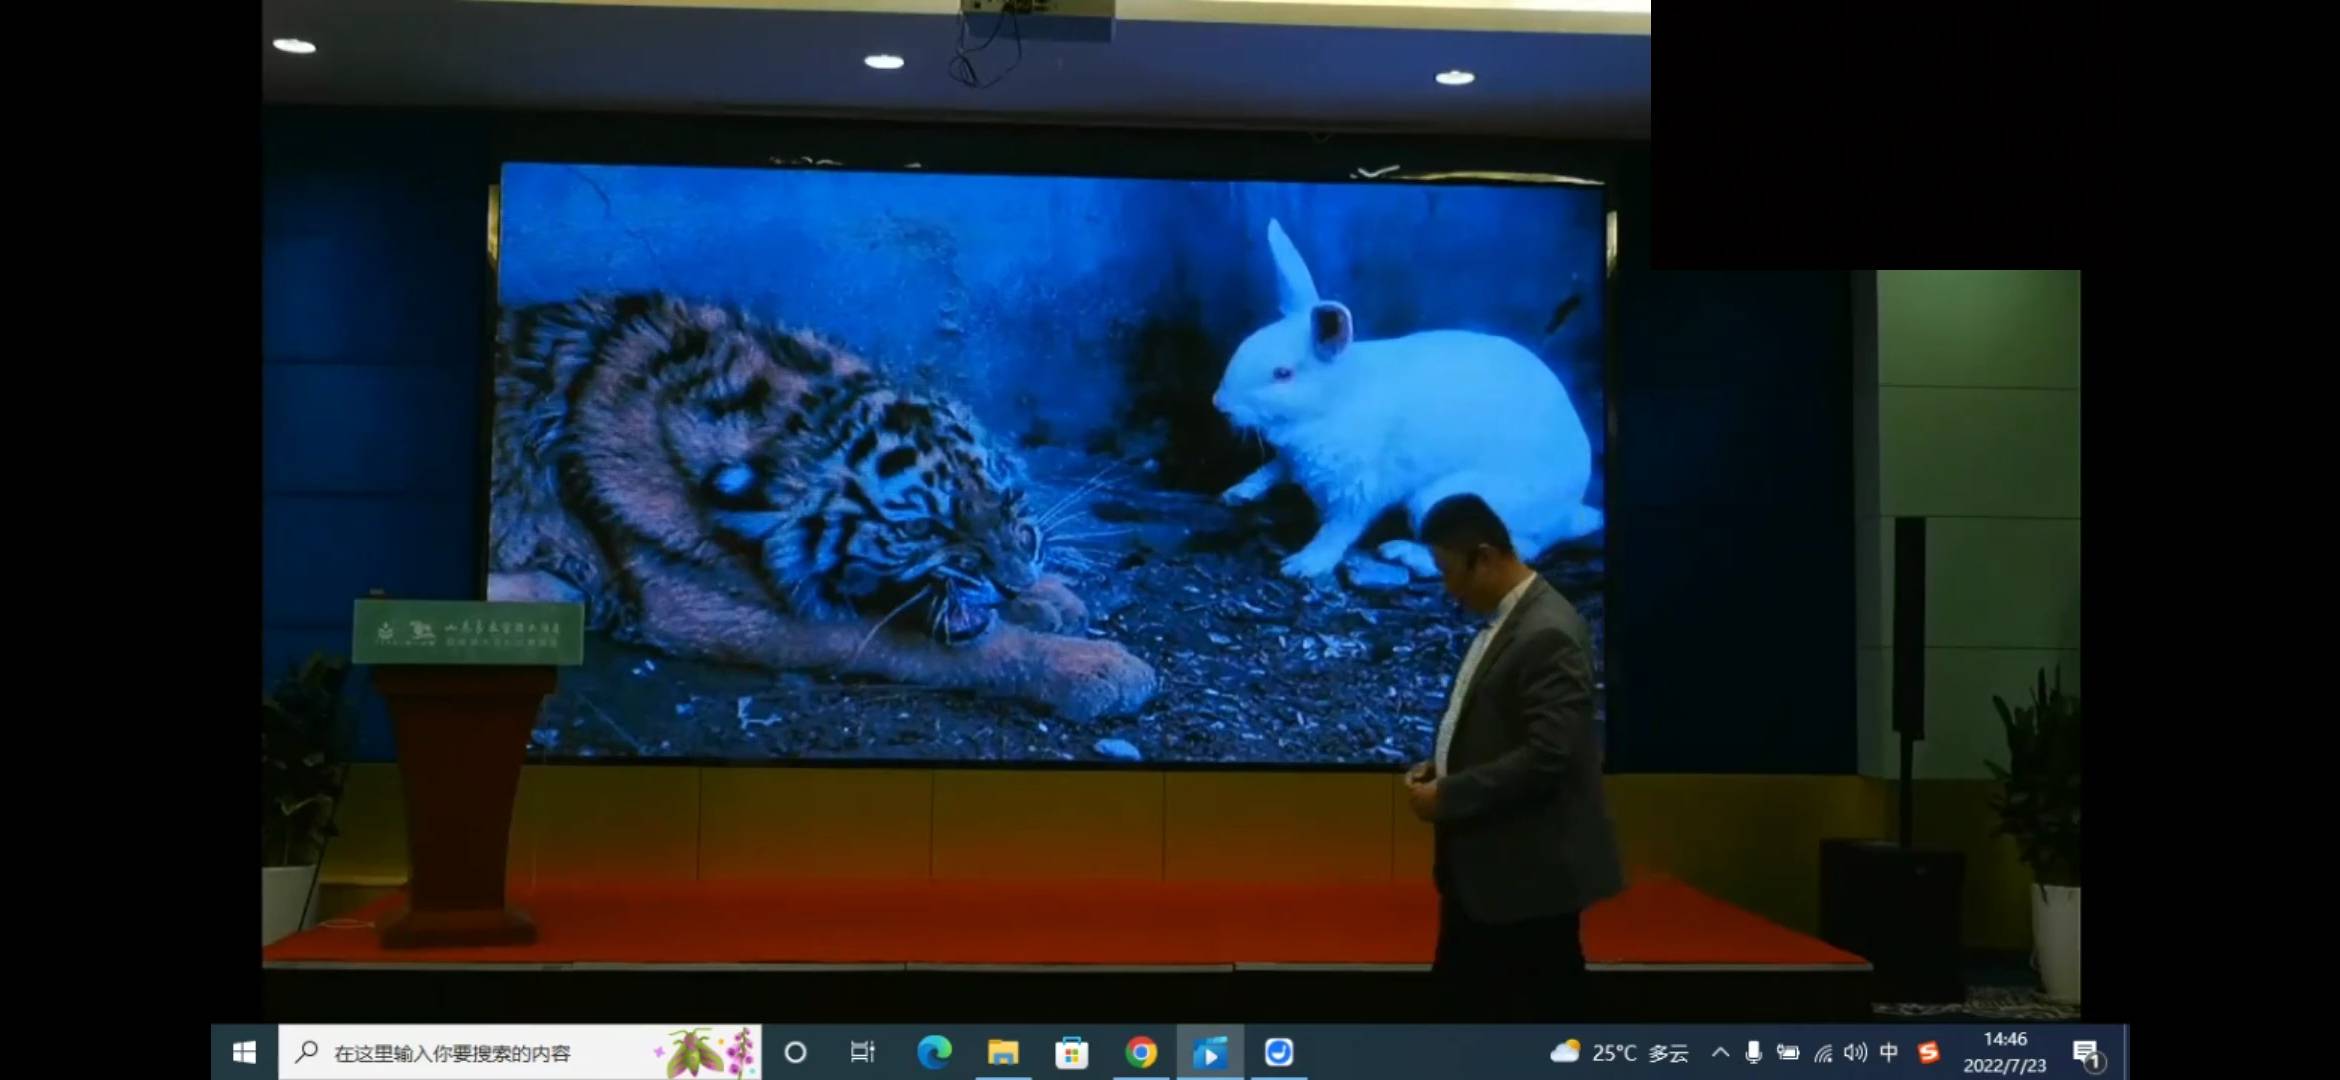The height and width of the screenshot is (1080, 2340).
Task: Launch Microsoft Edge from the taskbar
Action: pos(935,1052)
